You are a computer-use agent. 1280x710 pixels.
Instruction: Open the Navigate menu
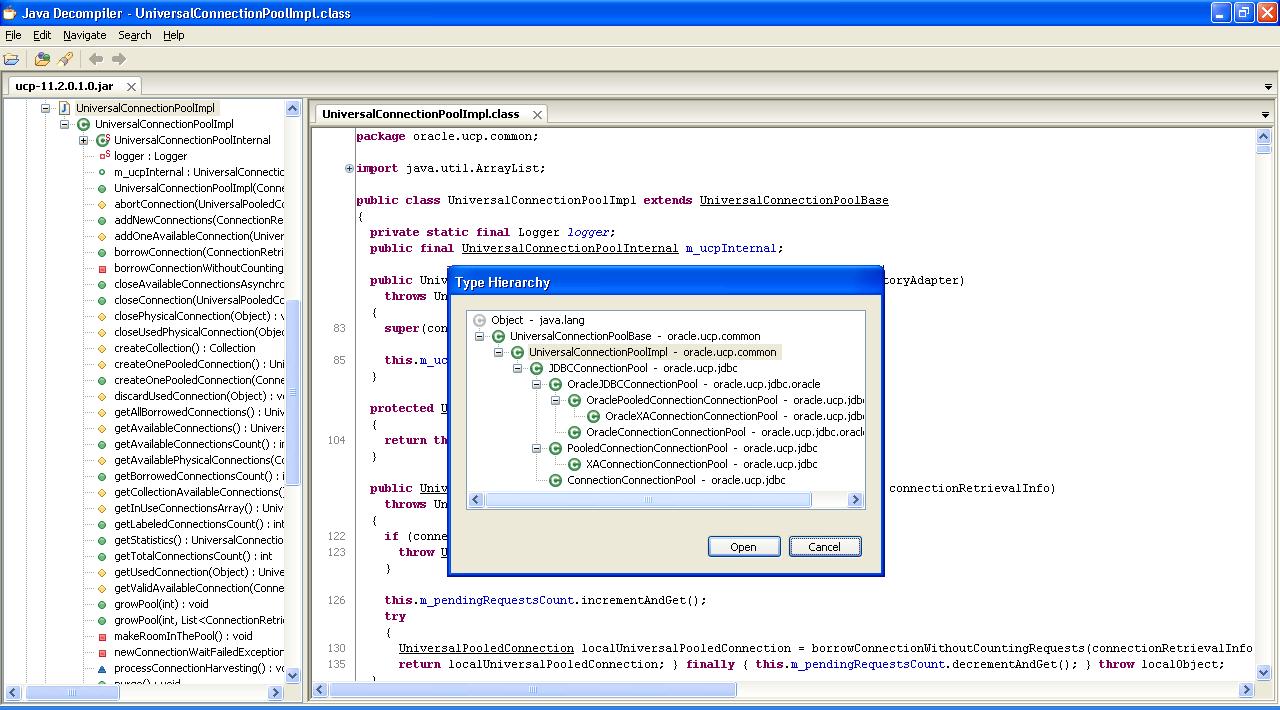point(84,35)
